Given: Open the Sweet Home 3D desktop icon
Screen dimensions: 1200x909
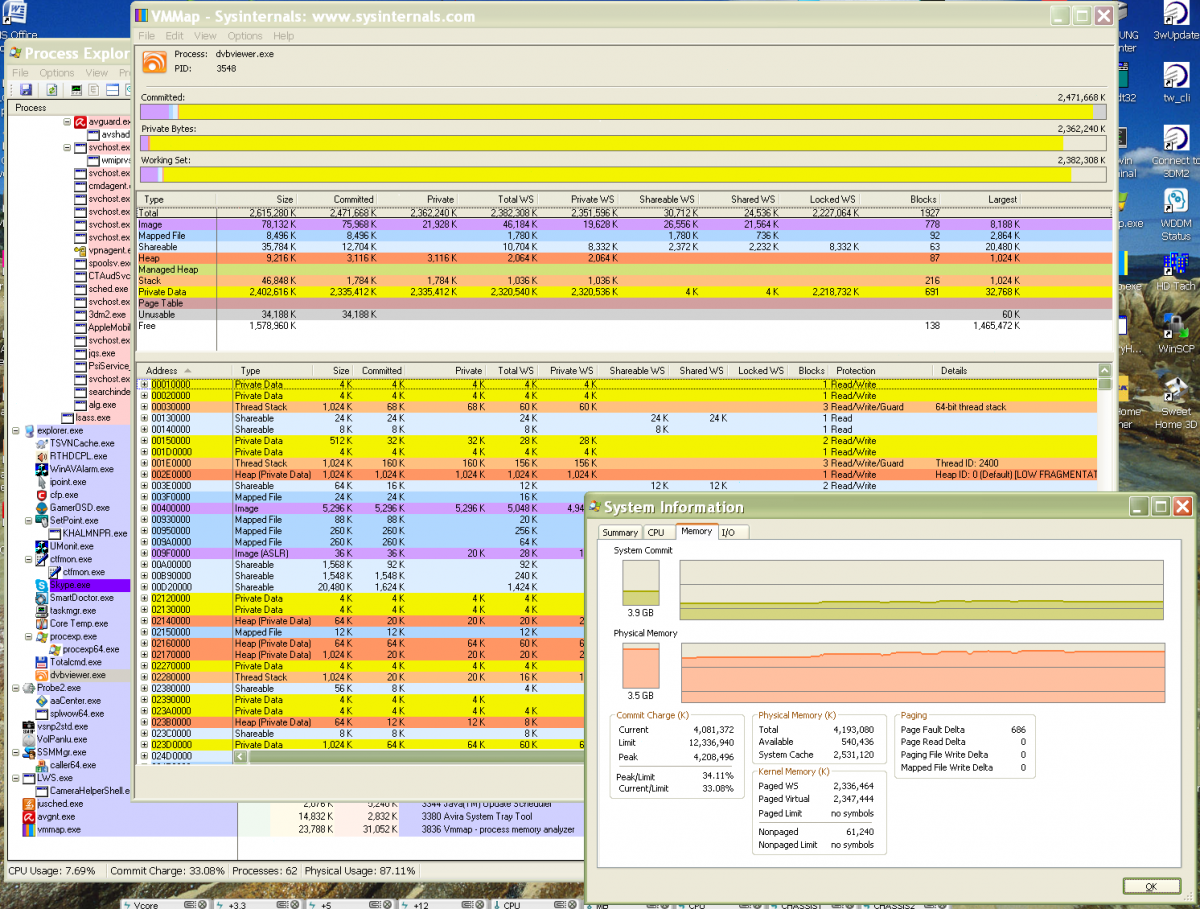Looking at the screenshot, I should click(x=1175, y=402).
